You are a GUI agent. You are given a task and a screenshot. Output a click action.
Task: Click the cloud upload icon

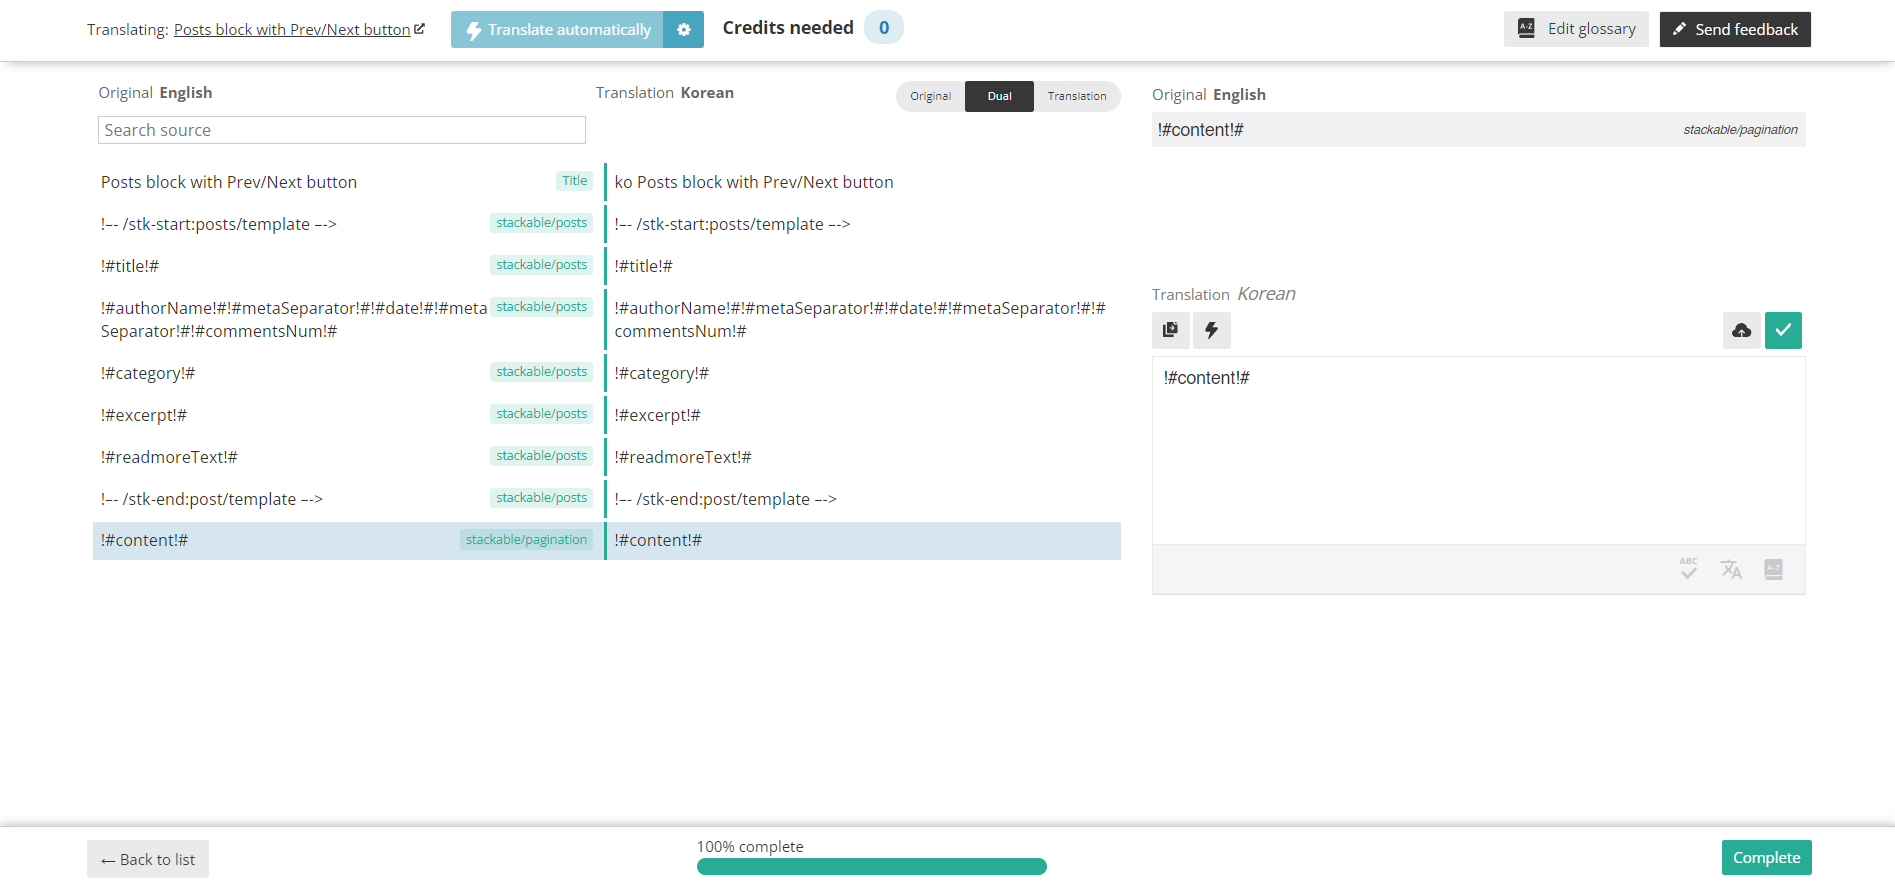pos(1742,330)
